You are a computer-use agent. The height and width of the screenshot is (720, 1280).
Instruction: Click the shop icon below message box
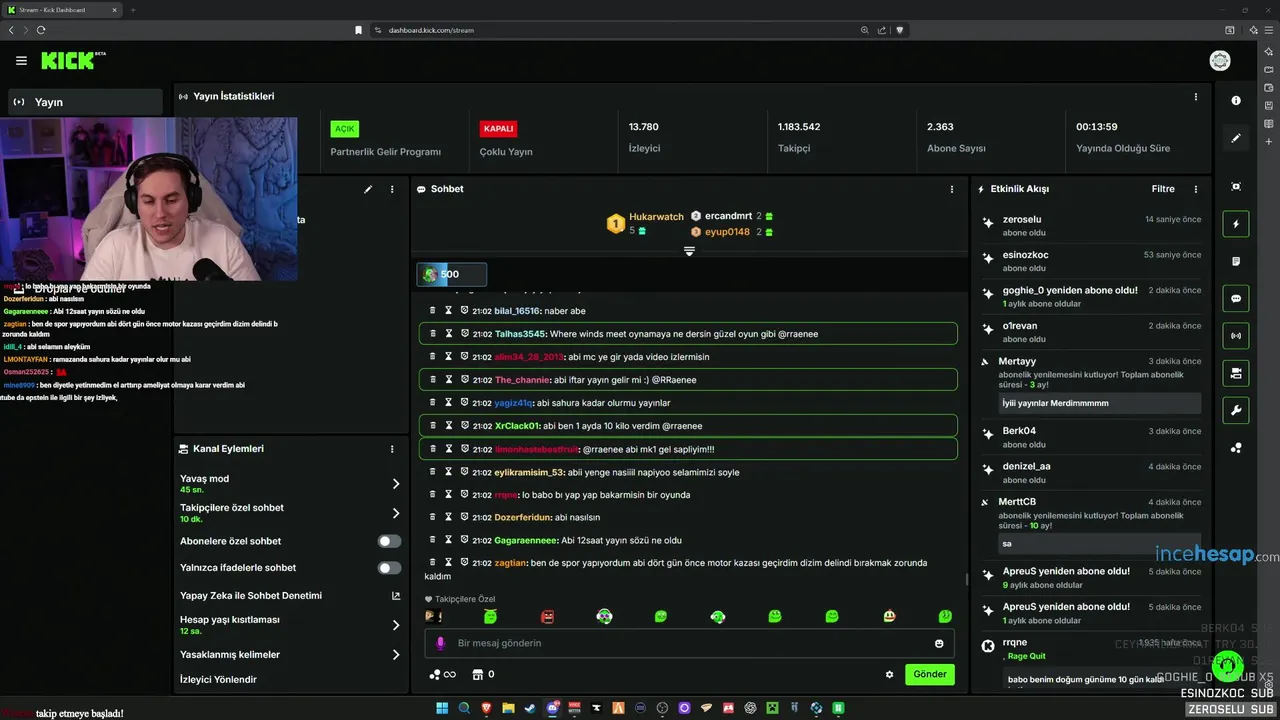pos(478,674)
